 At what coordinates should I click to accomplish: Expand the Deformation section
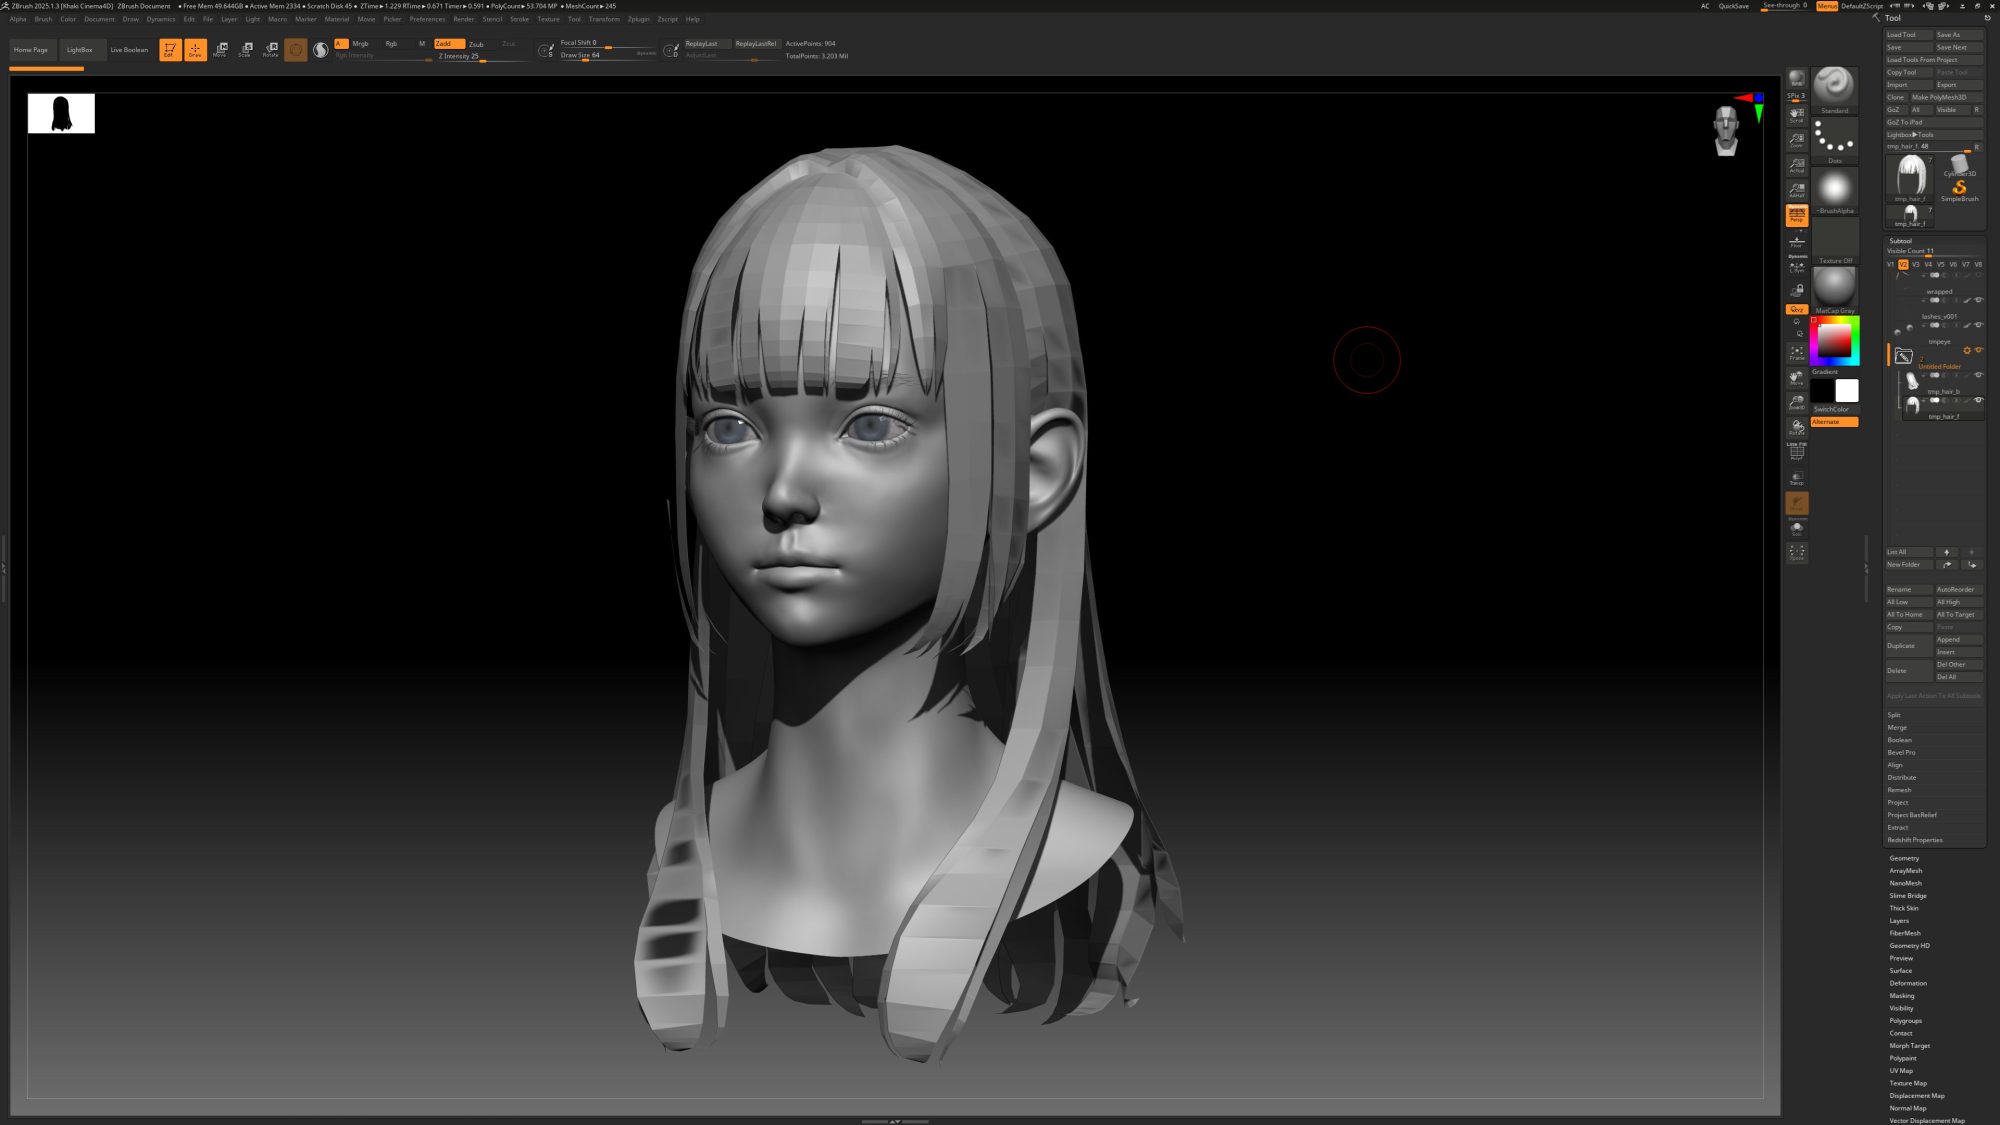click(1907, 983)
